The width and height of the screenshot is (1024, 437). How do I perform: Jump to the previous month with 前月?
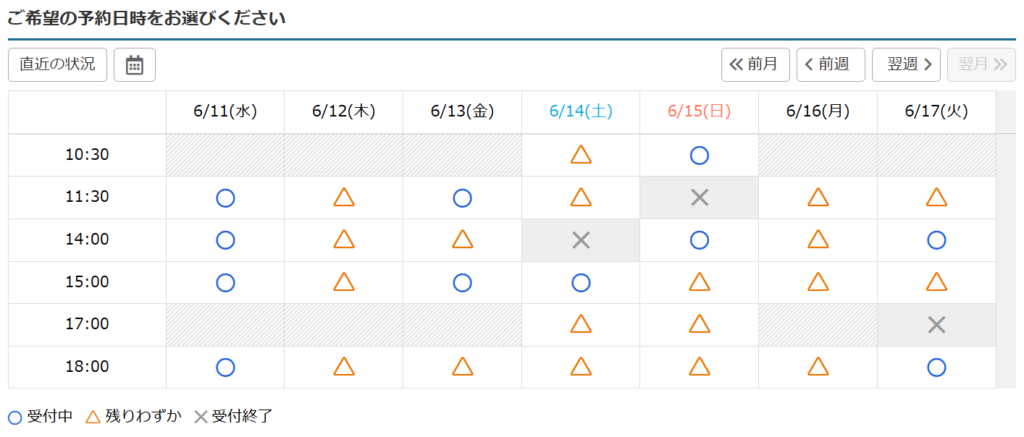756,65
